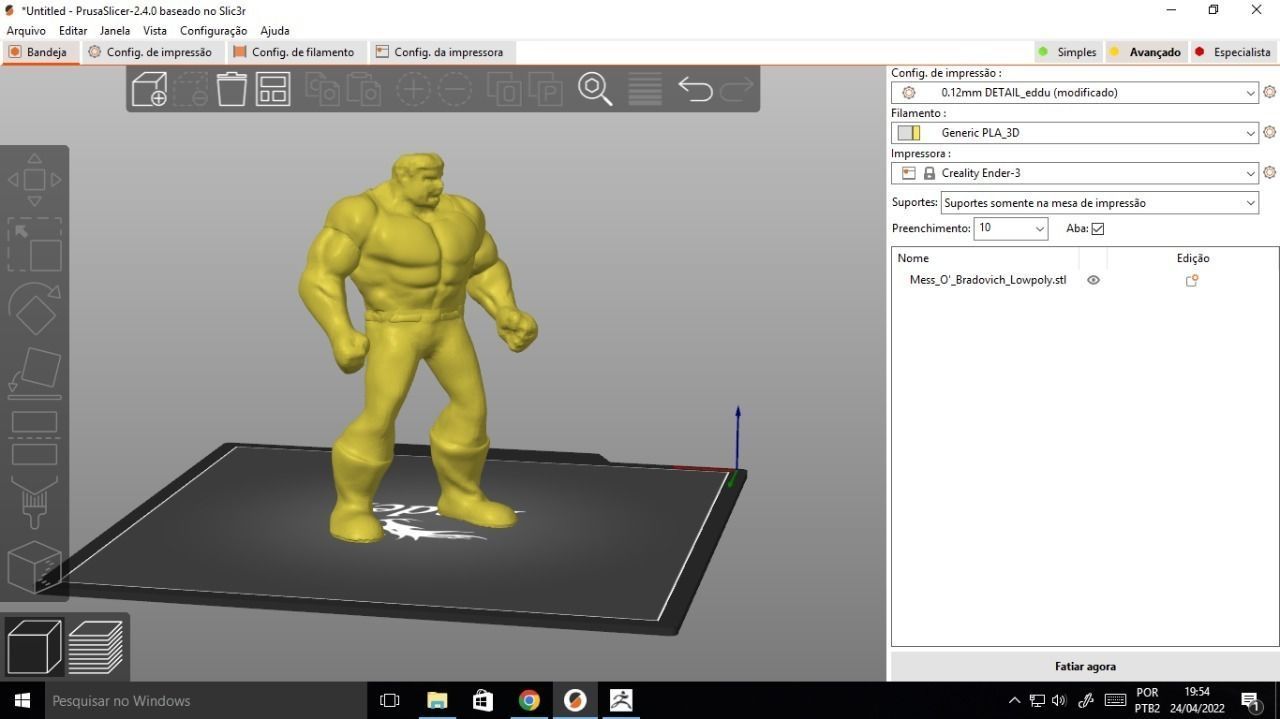Switch to sliced layers preview view
The height and width of the screenshot is (719, 1280).
click(96, 646)
